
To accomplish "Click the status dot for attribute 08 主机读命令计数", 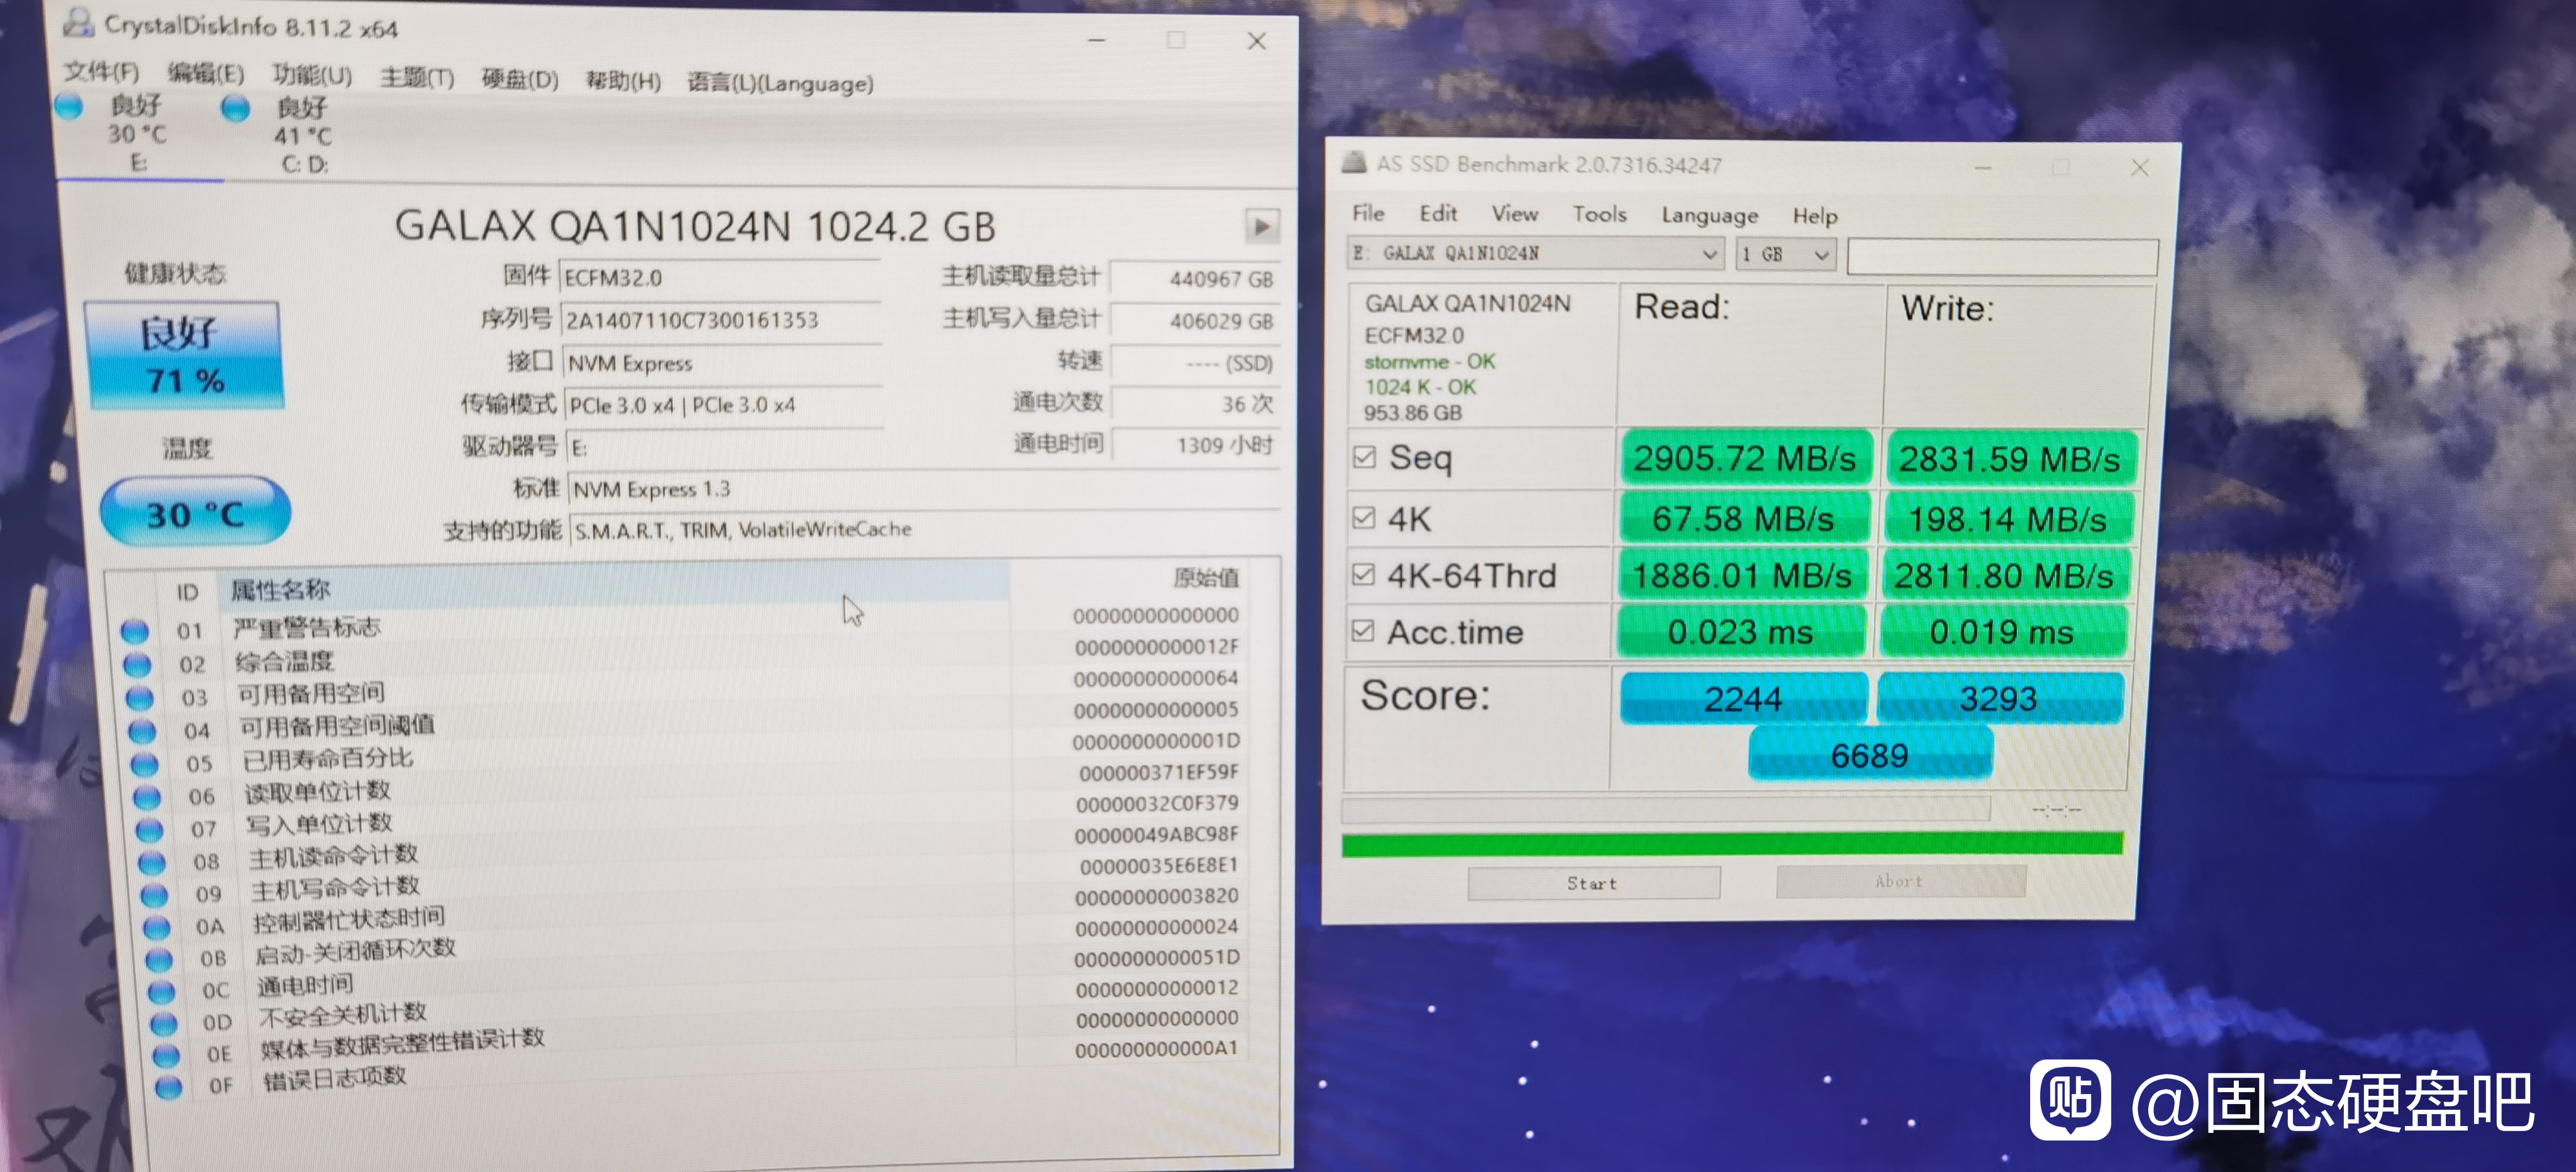I will click(152, 863).
